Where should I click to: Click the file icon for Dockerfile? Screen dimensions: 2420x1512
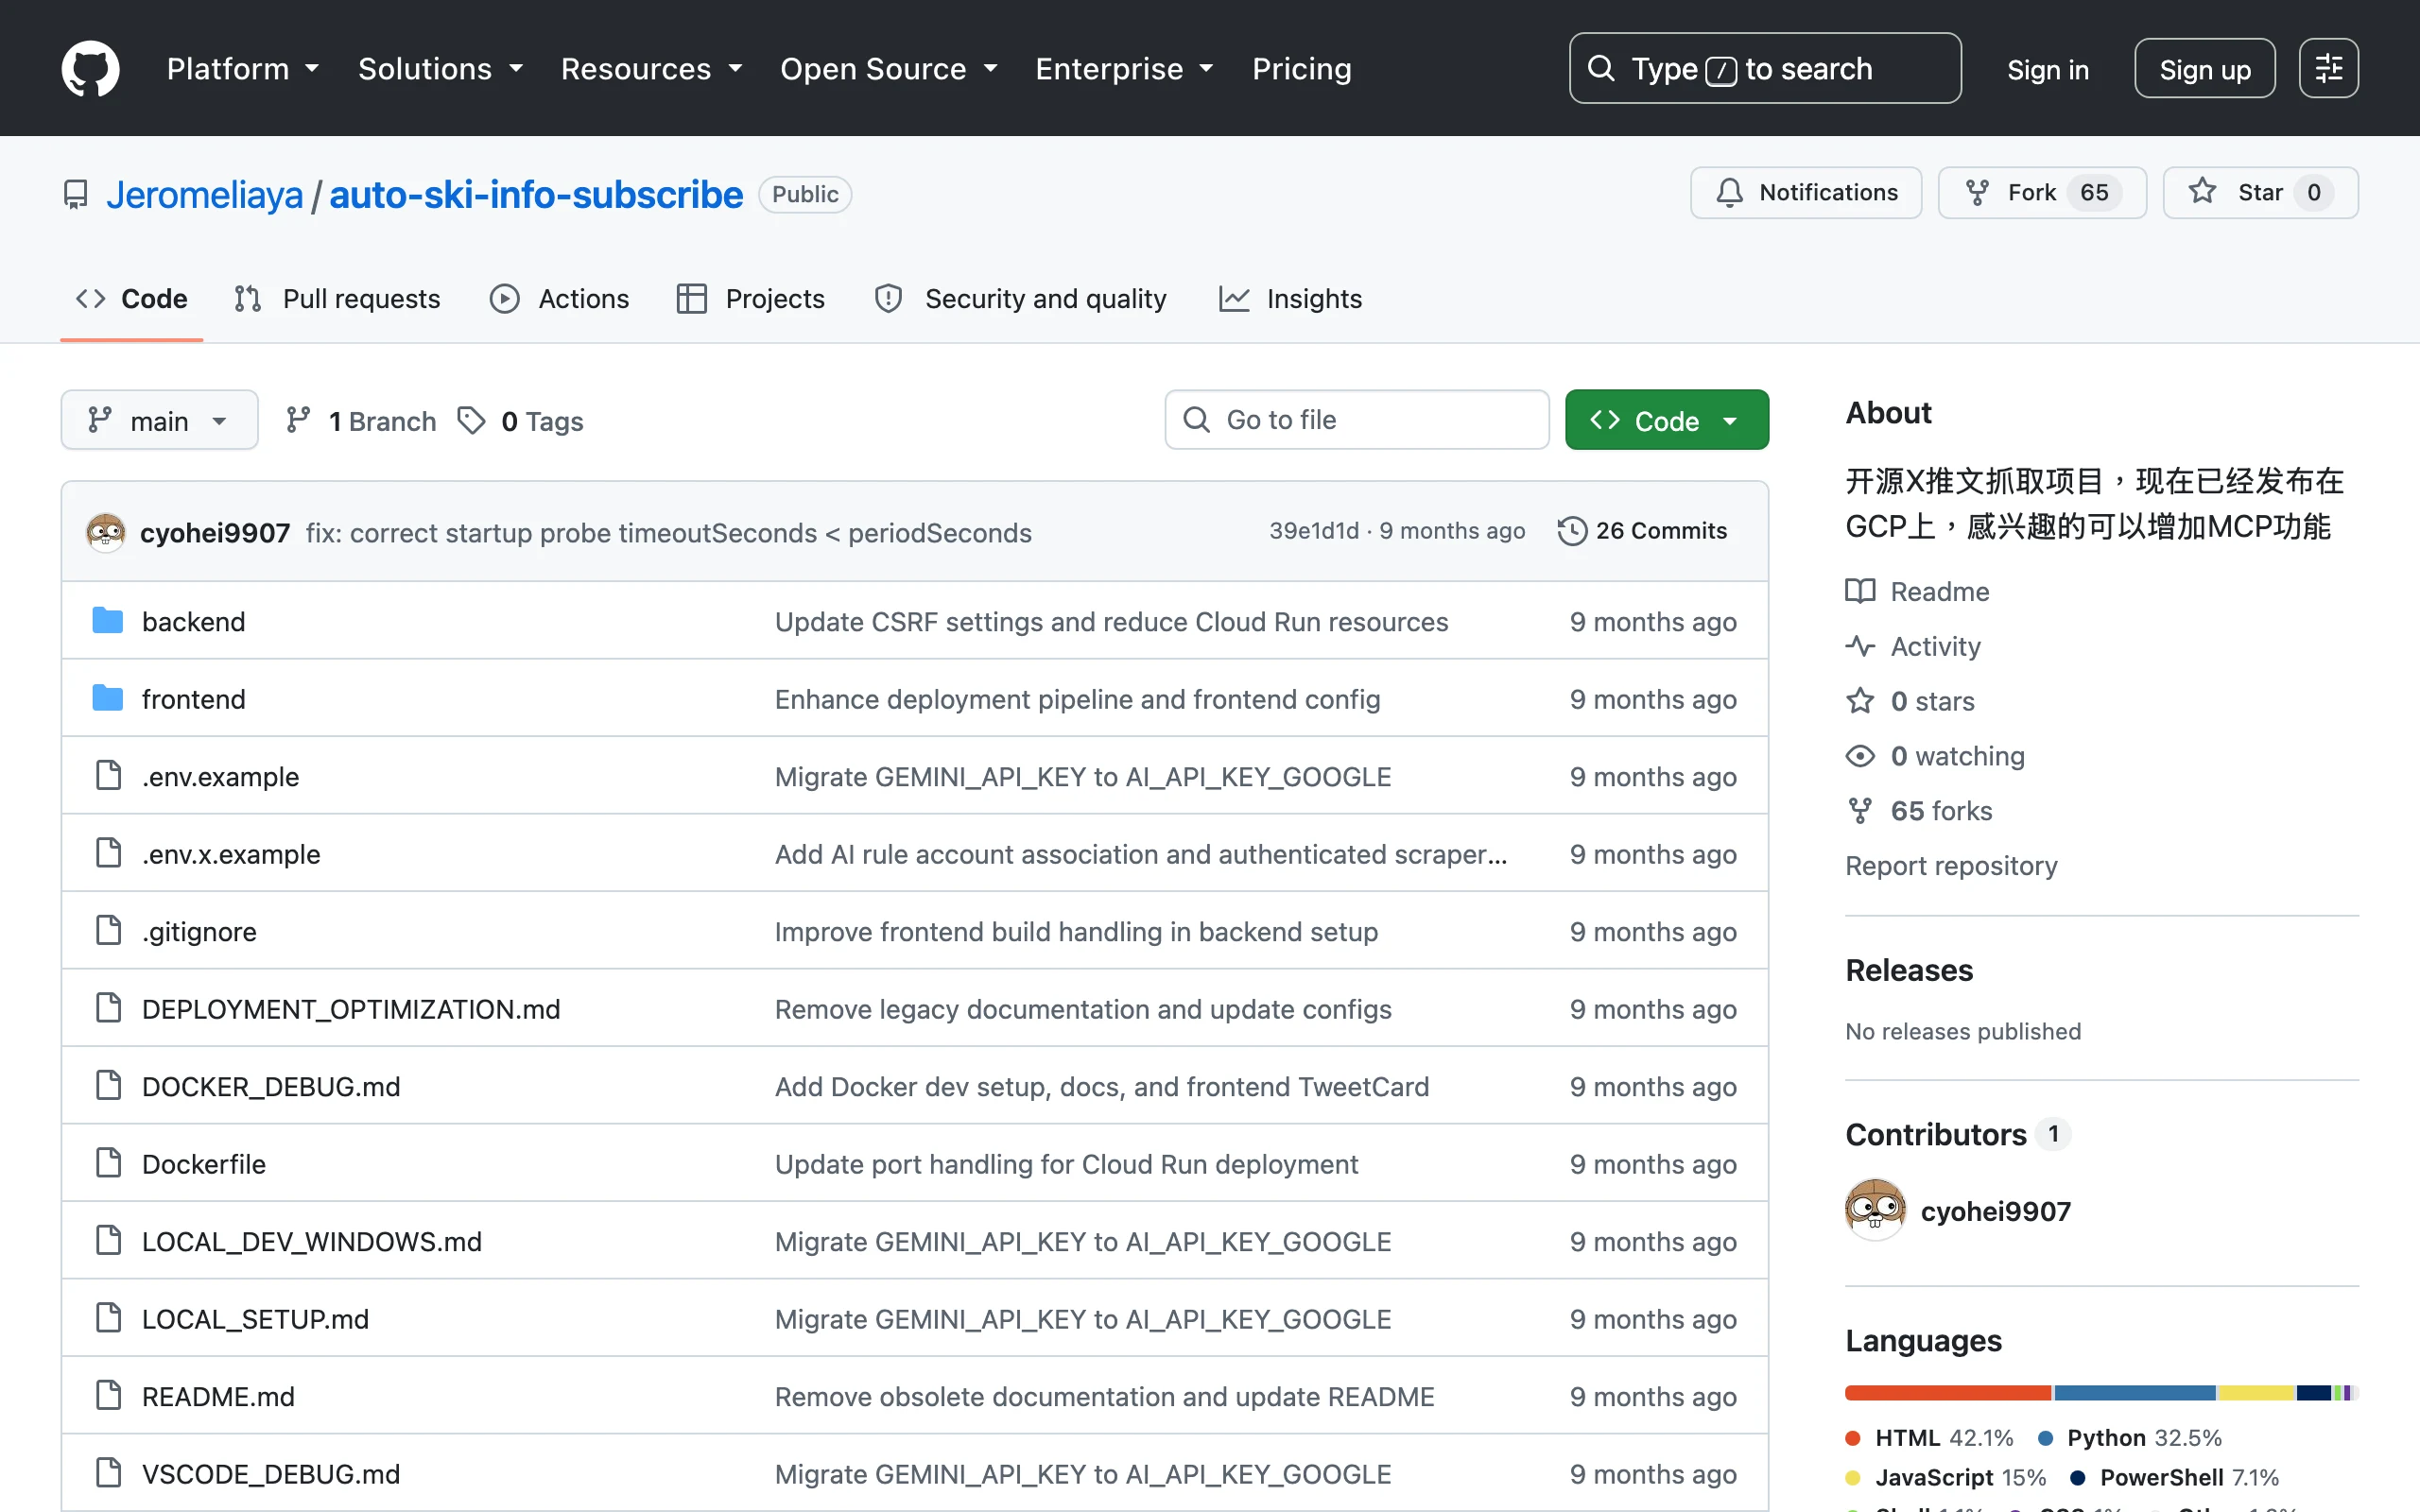click(108, 1164)
